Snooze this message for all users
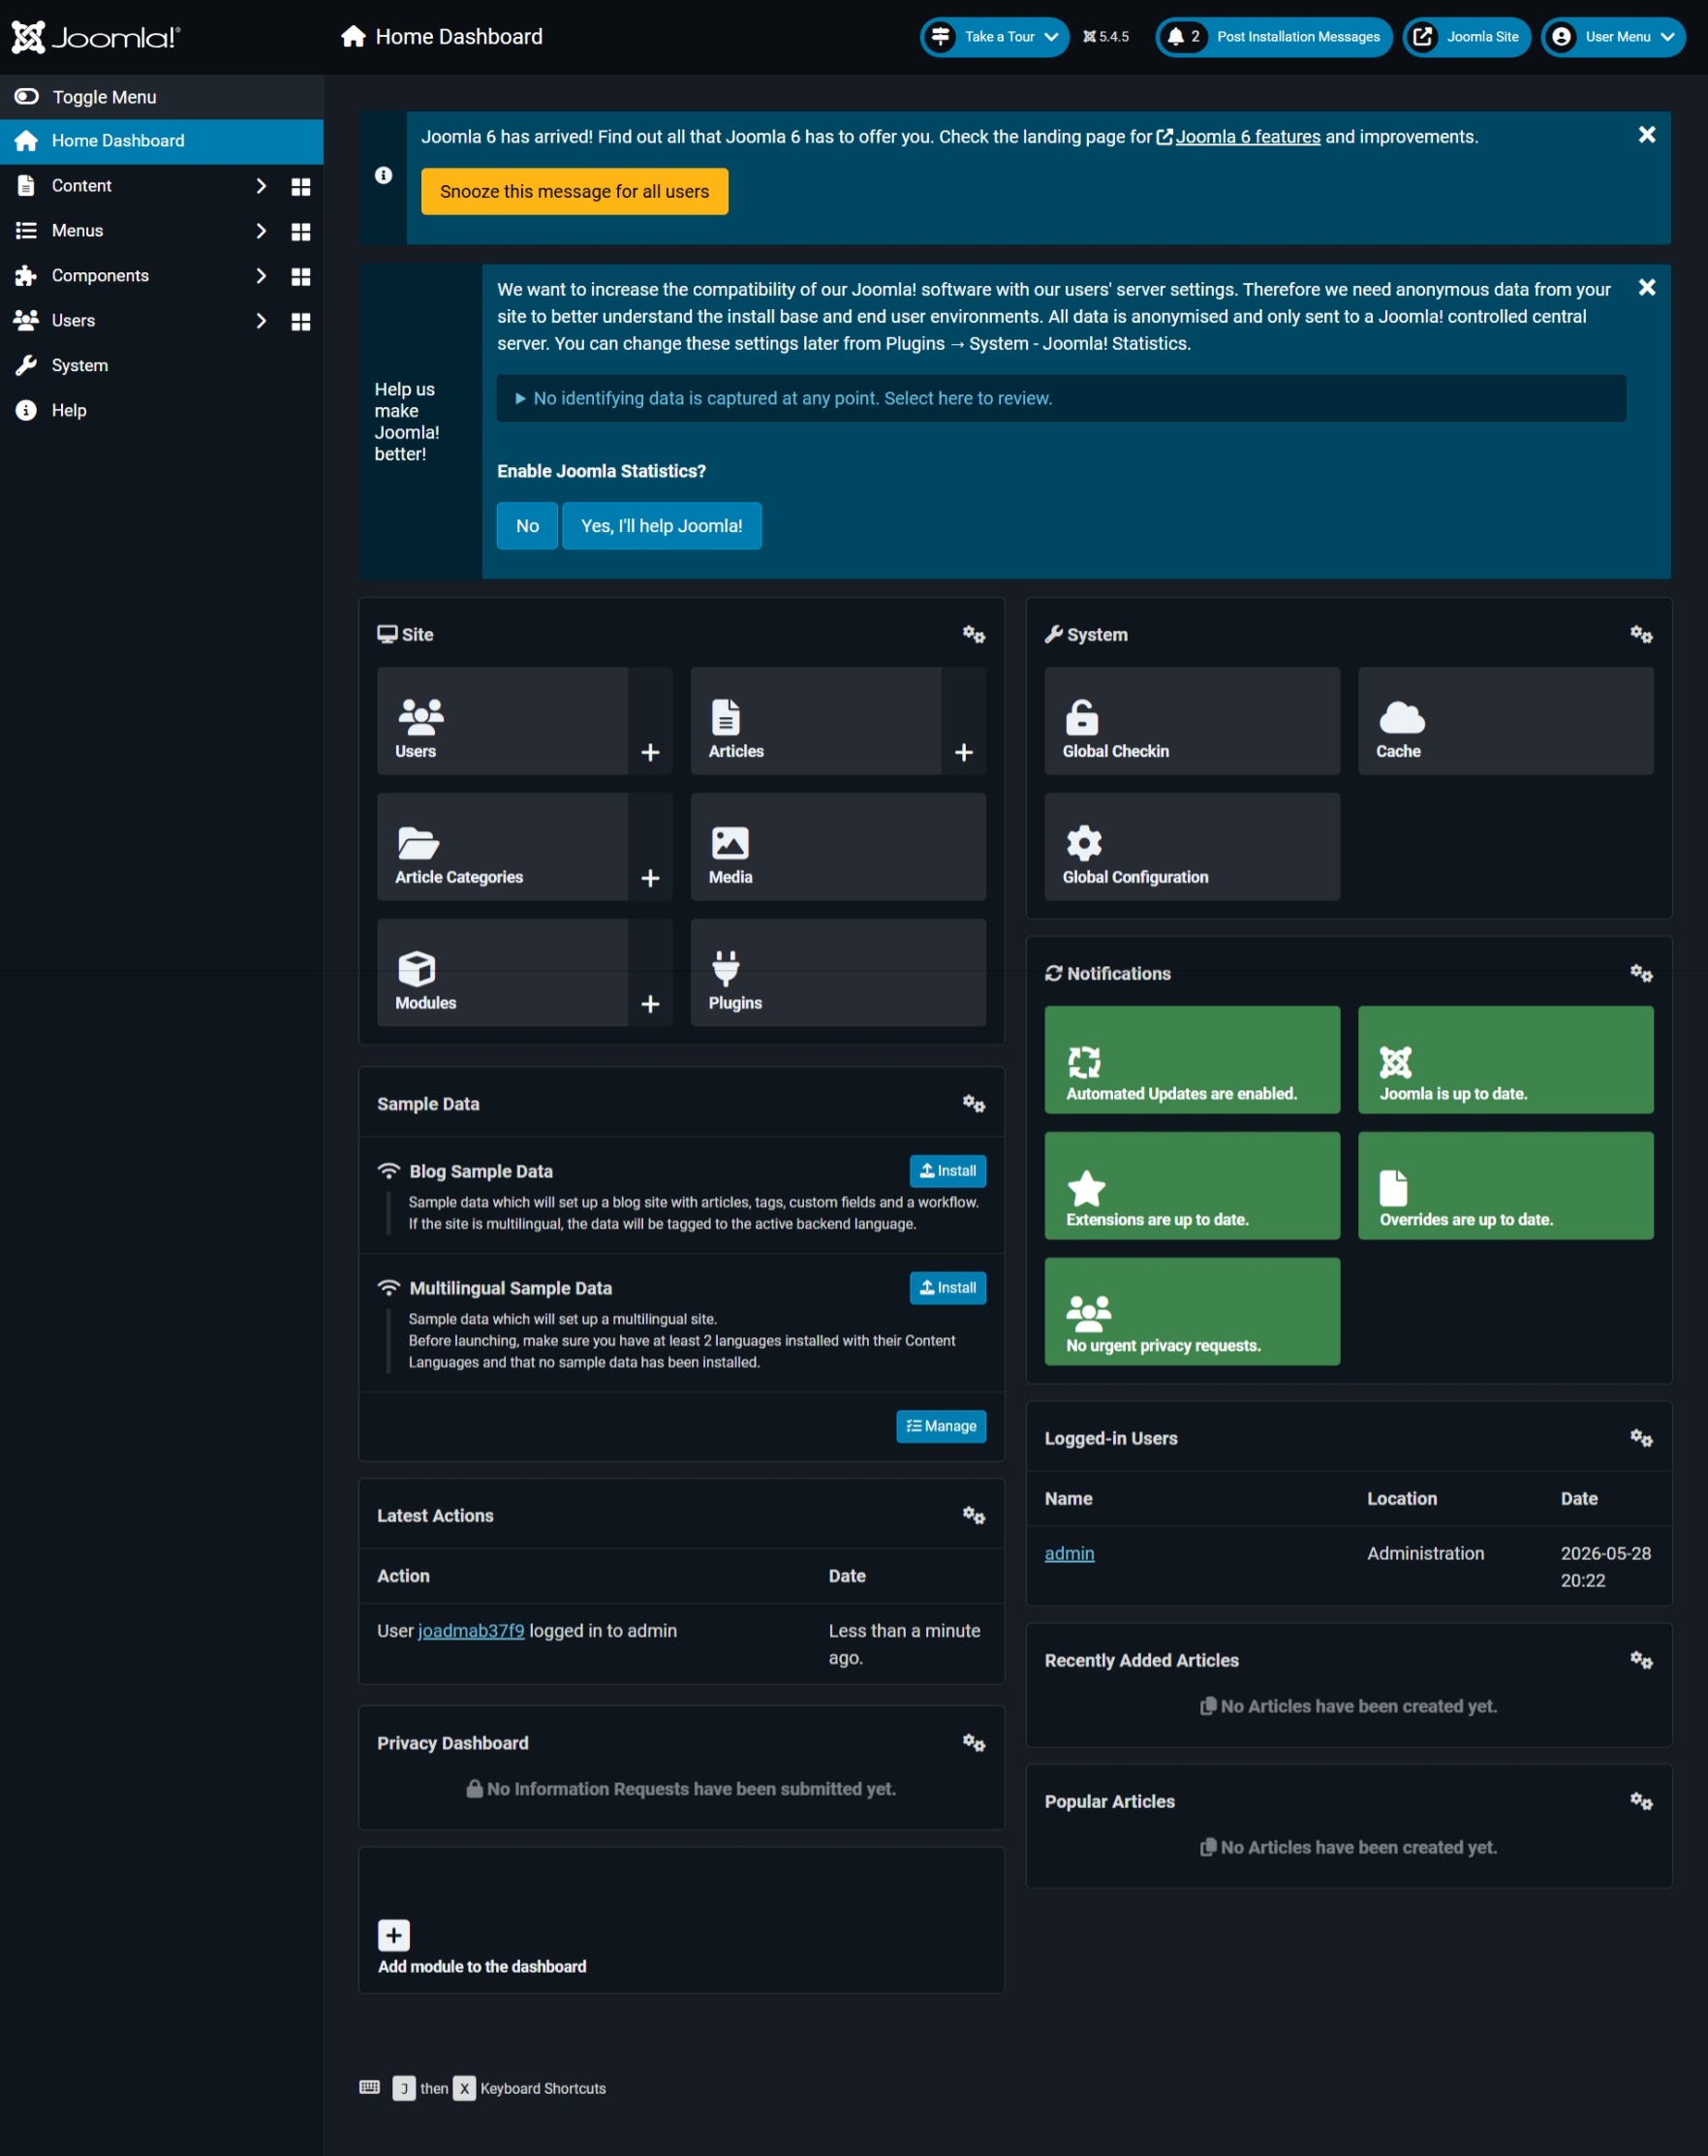 (x=575, y=191)
